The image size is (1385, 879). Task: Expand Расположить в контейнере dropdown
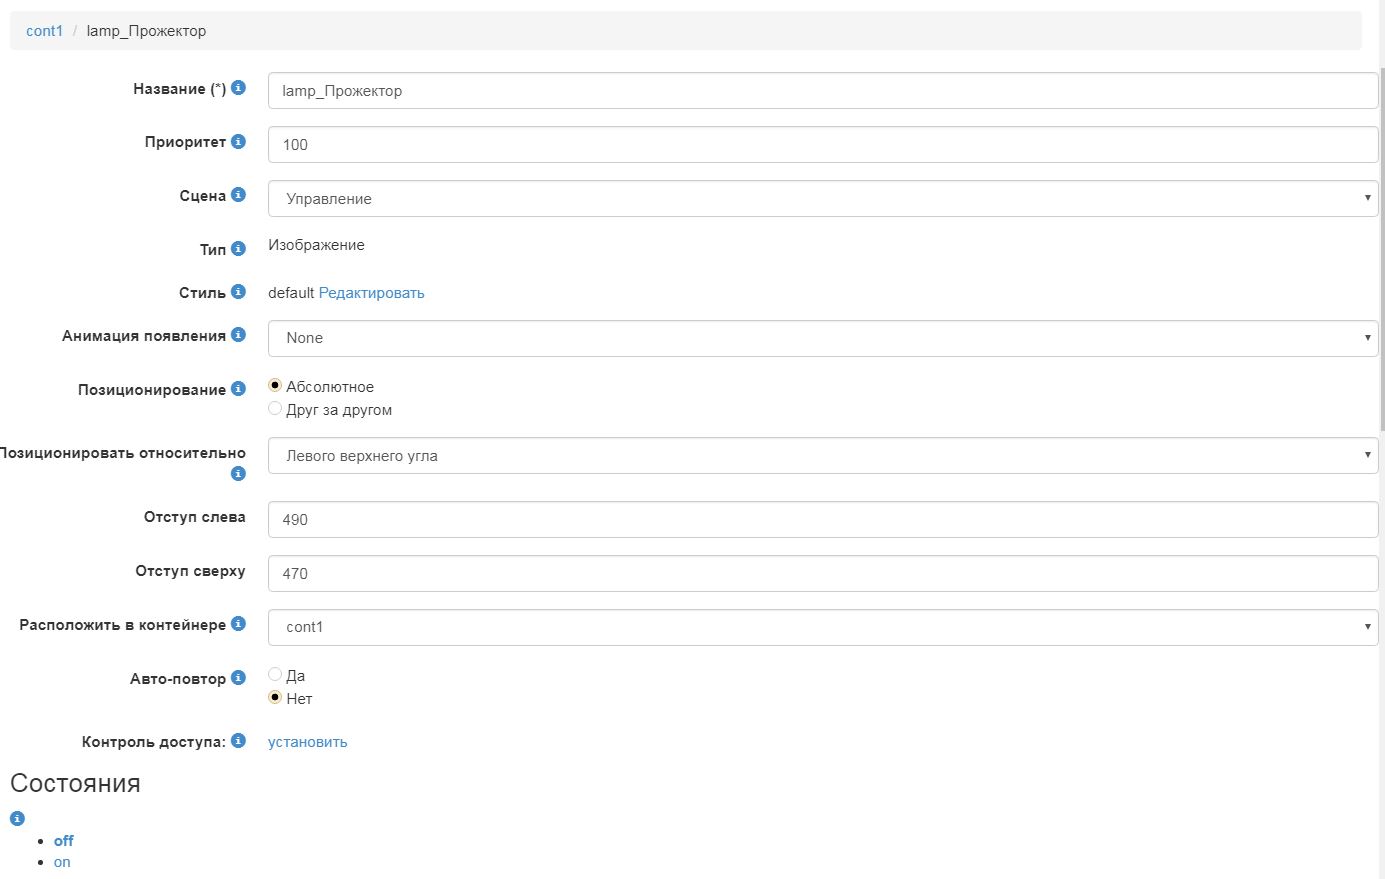(822, 627)
